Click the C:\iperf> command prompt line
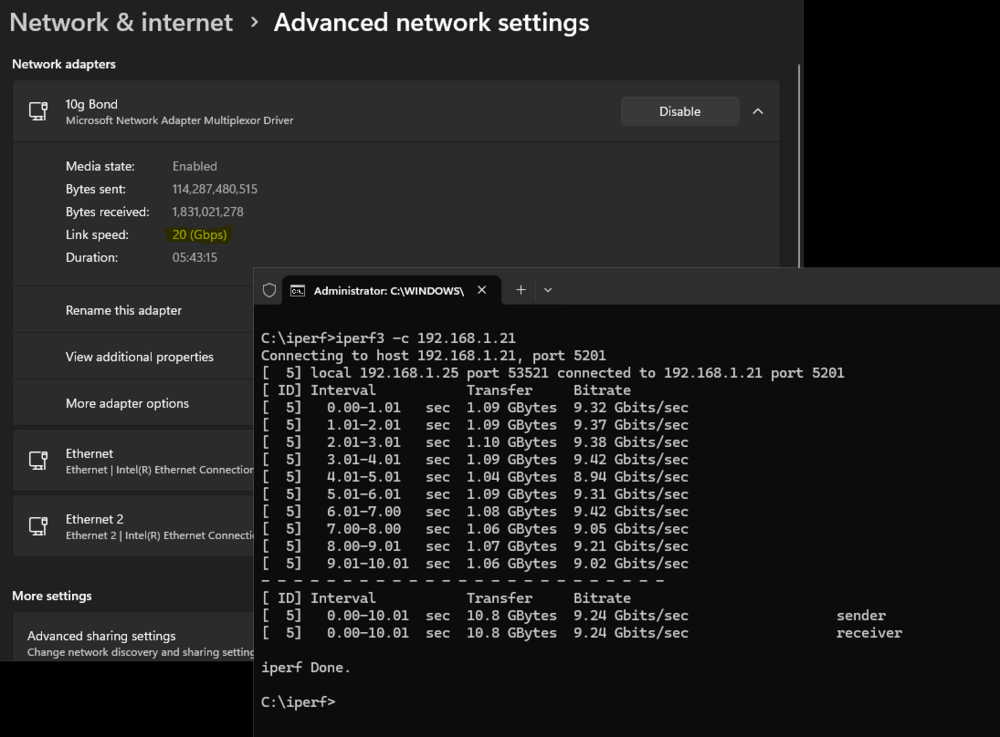 [x=298, y=702]
